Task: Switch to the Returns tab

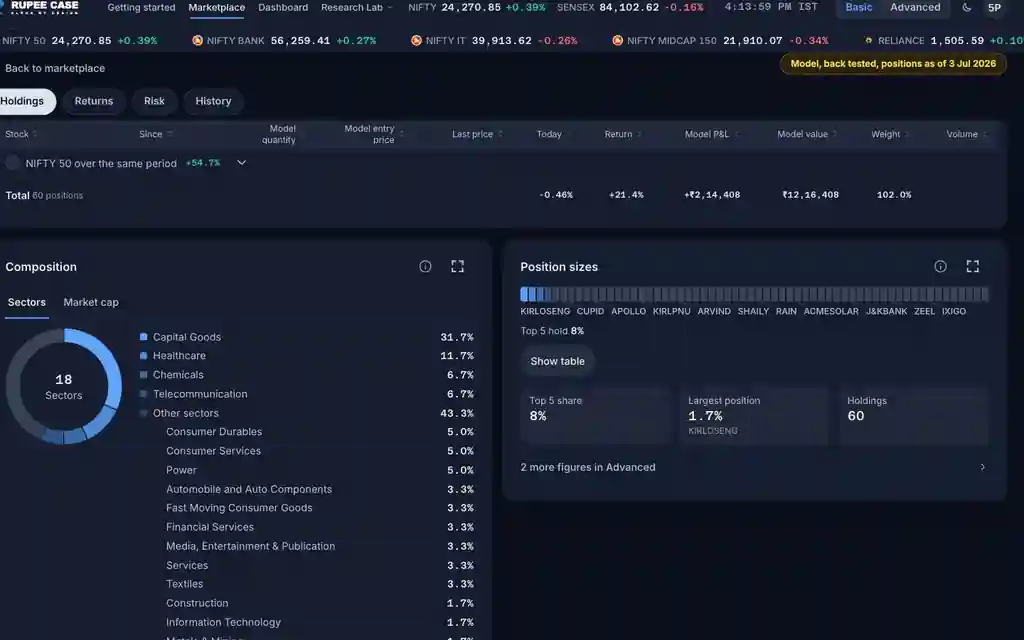Action: click(x=93, y=101)
